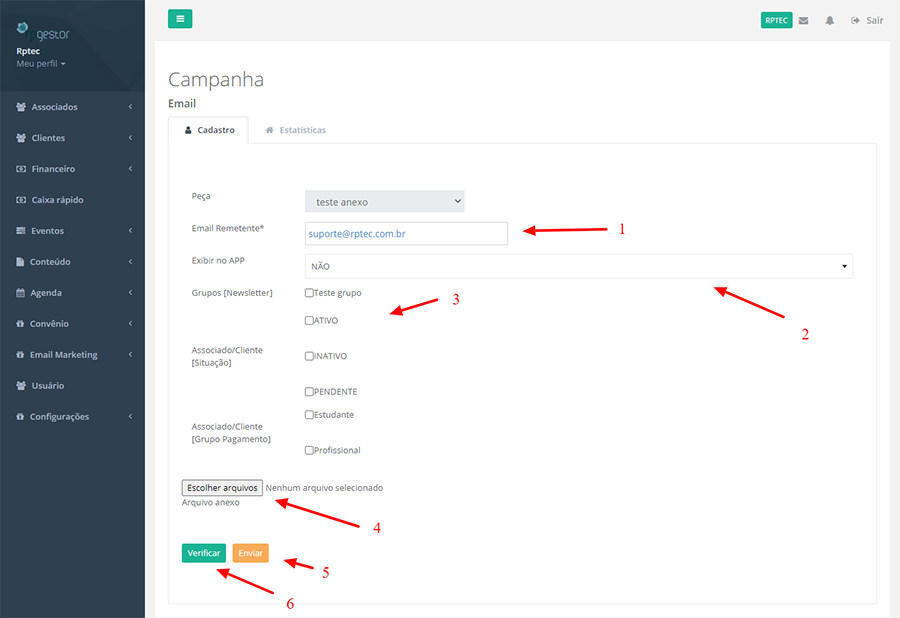Open the Peça dropdown showing teste anexo
900x618 pixels.
[x=384, y=201]
